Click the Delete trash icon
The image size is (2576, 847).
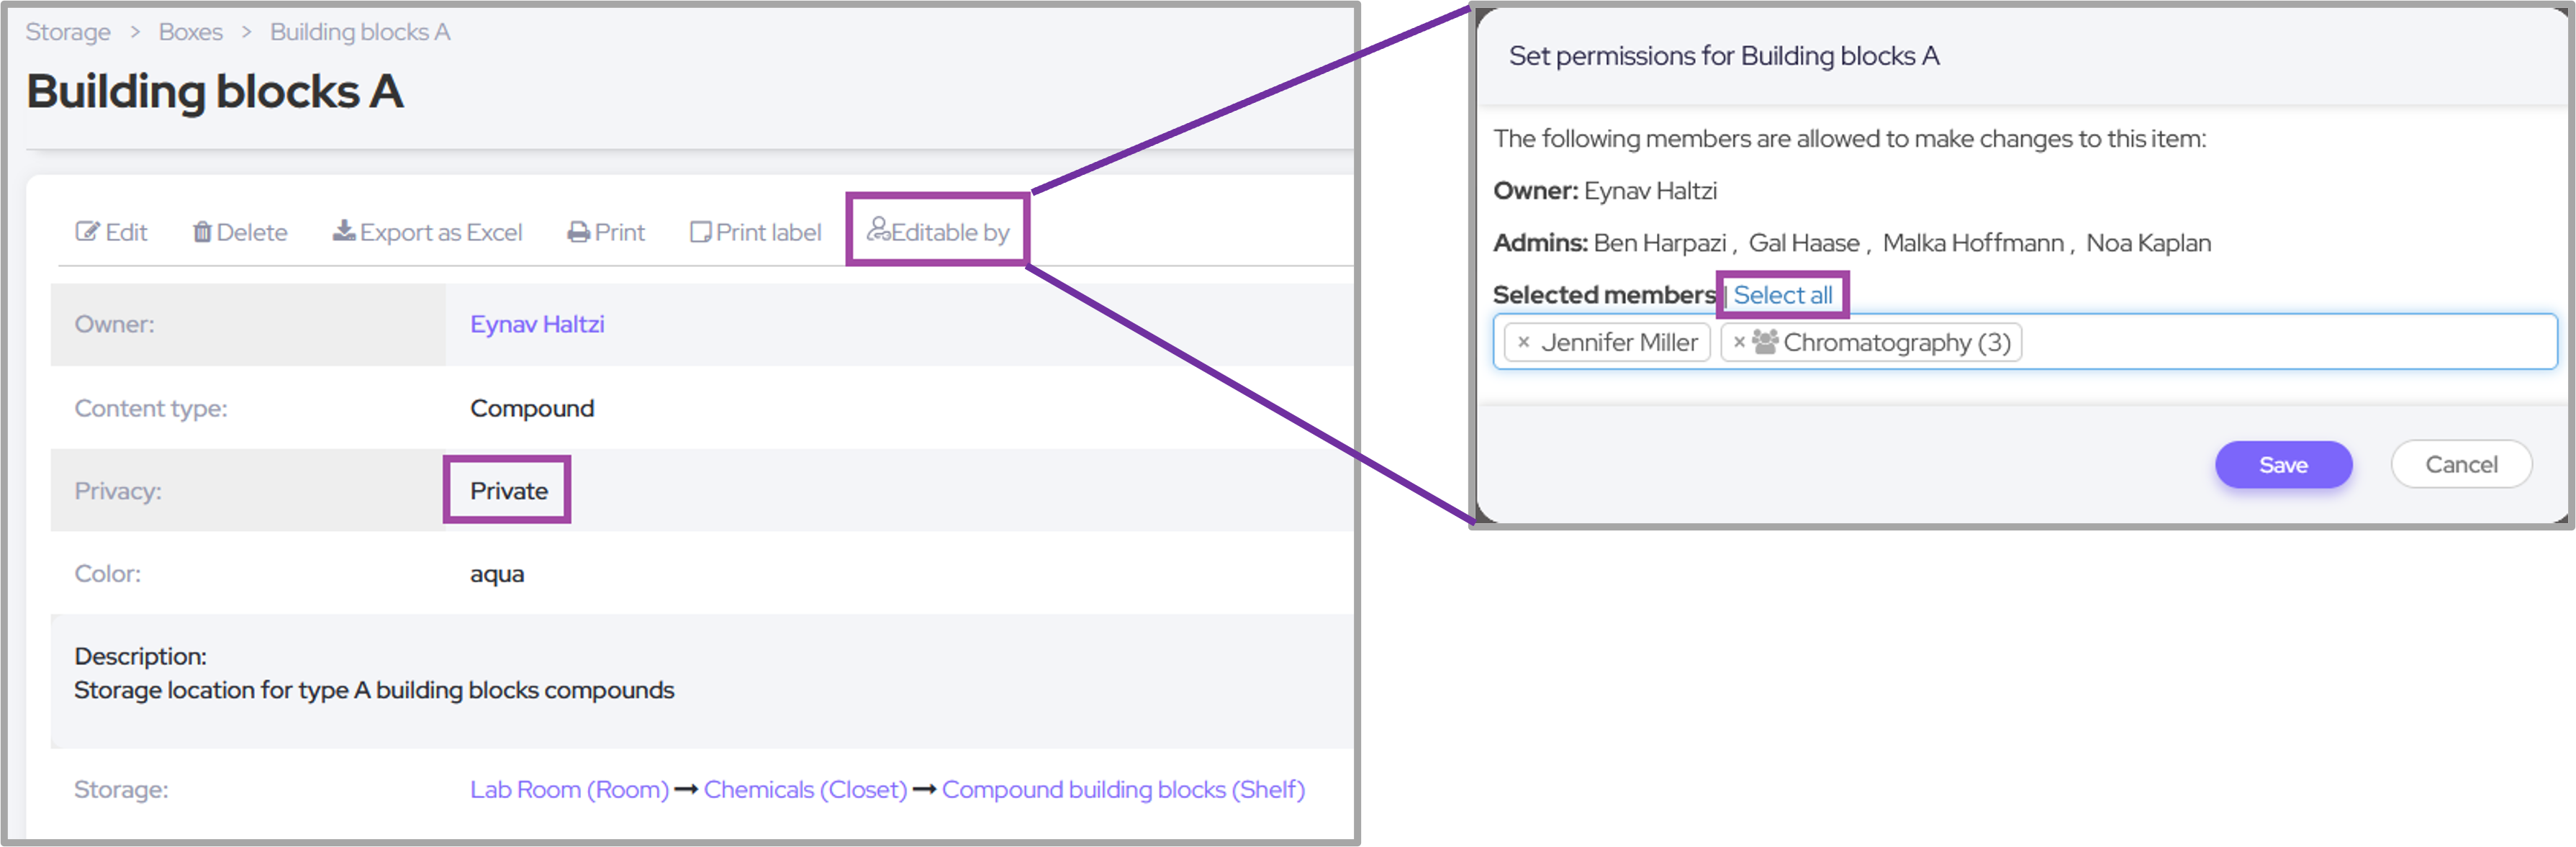[x=202, y=232]
